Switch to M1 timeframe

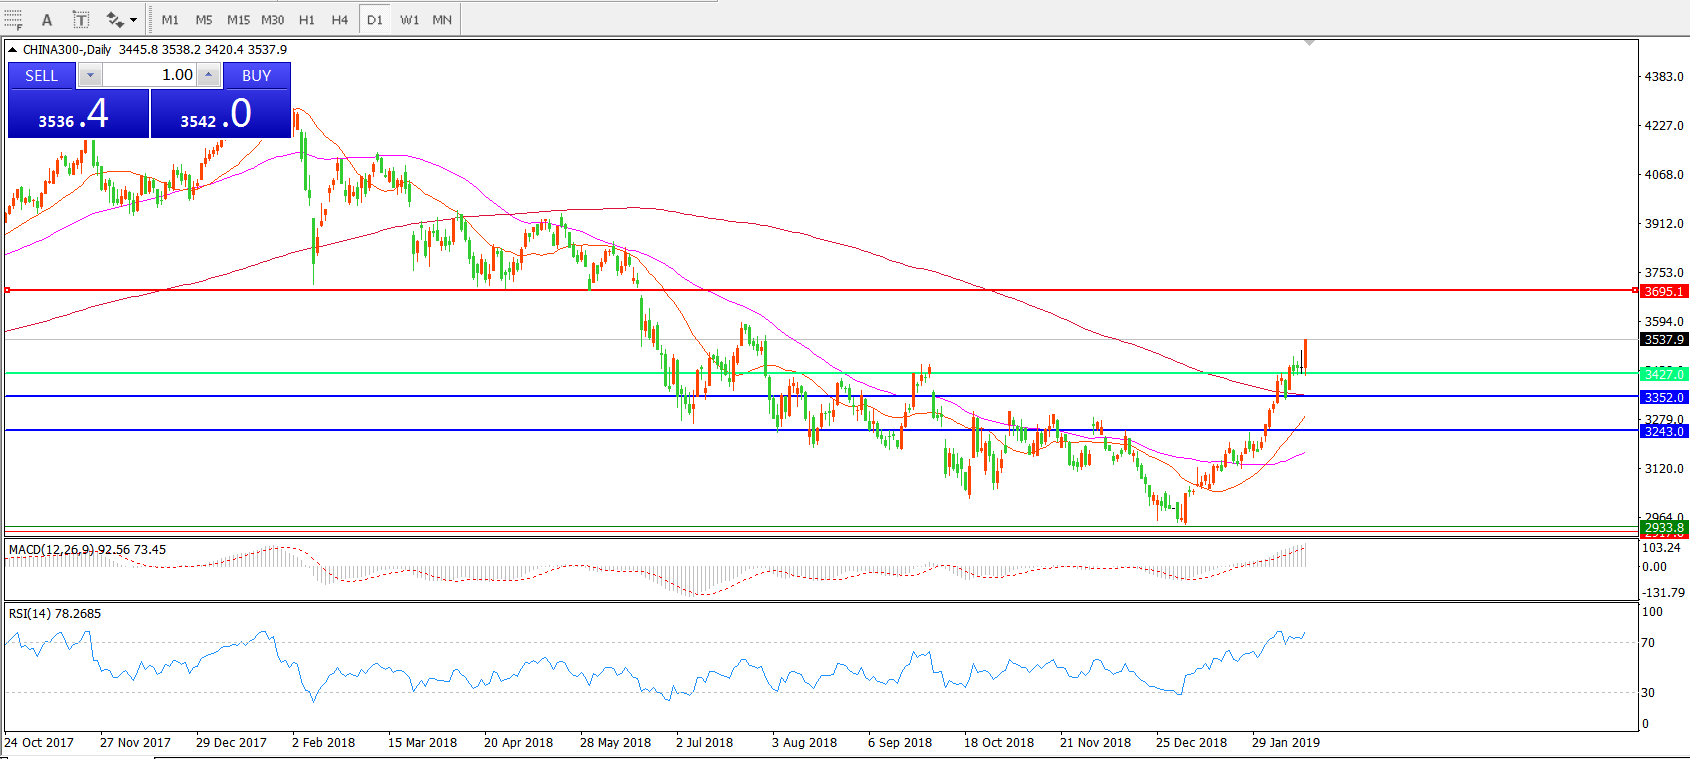[170, 20]
